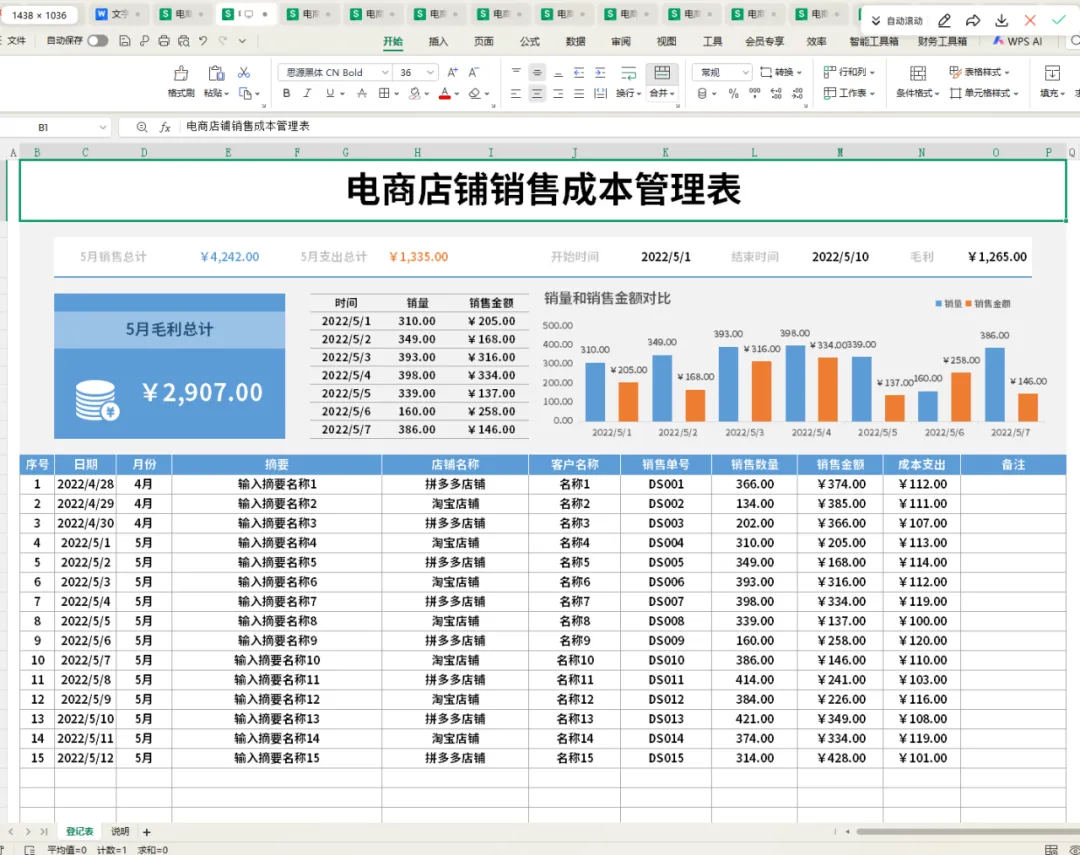
Task: Click the Paste (粘贴) clipboard icon
Action: pos(216,73)
